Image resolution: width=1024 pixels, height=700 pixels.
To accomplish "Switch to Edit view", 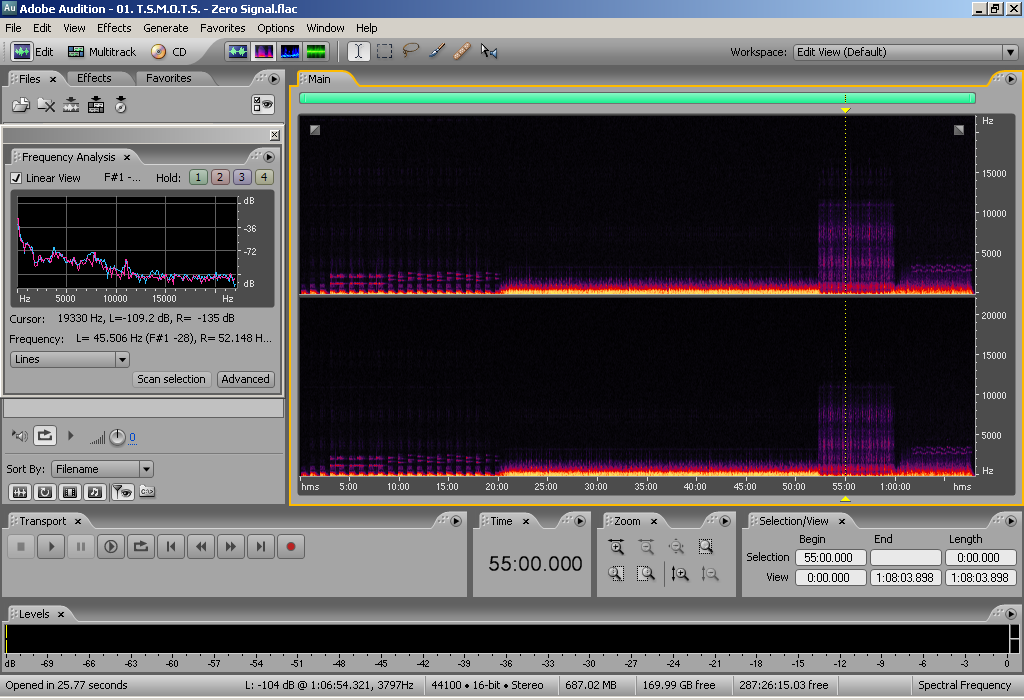I will (x=33, y=52).
